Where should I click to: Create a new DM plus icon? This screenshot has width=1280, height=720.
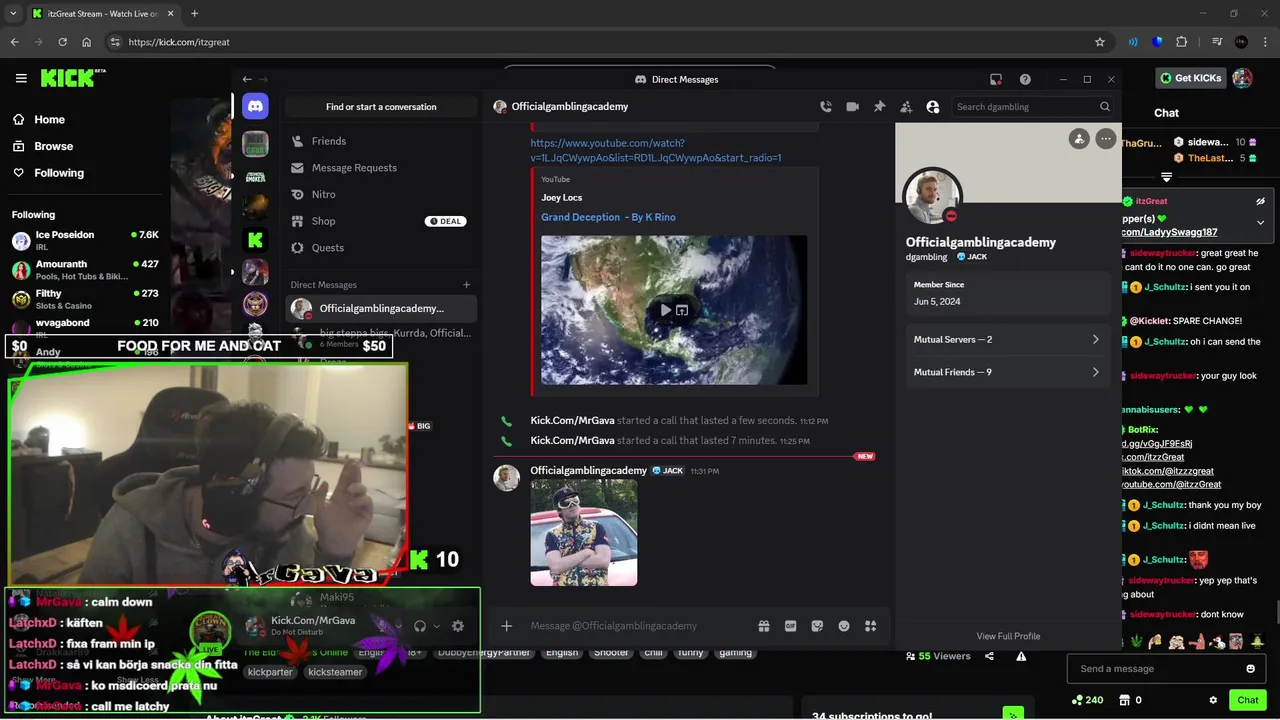click(x=467, y=285)
